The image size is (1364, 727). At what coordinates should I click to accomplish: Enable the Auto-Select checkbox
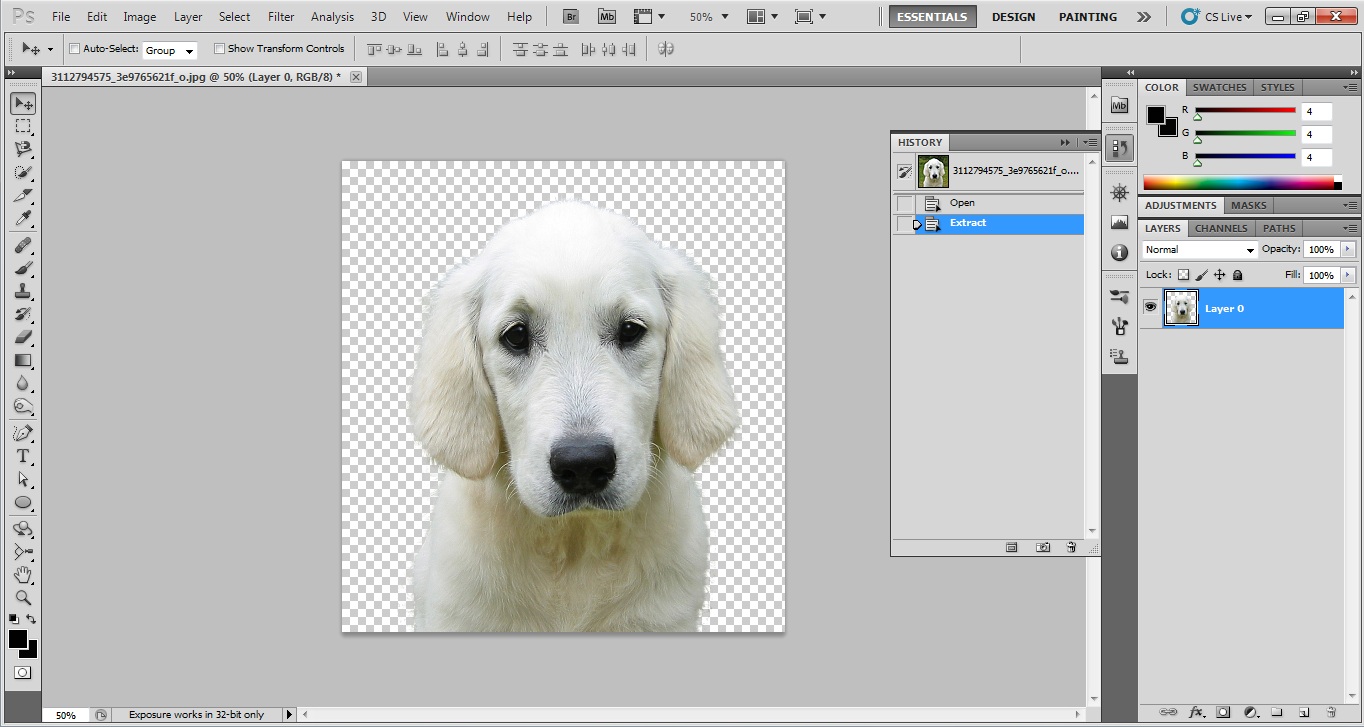[74, 48]
